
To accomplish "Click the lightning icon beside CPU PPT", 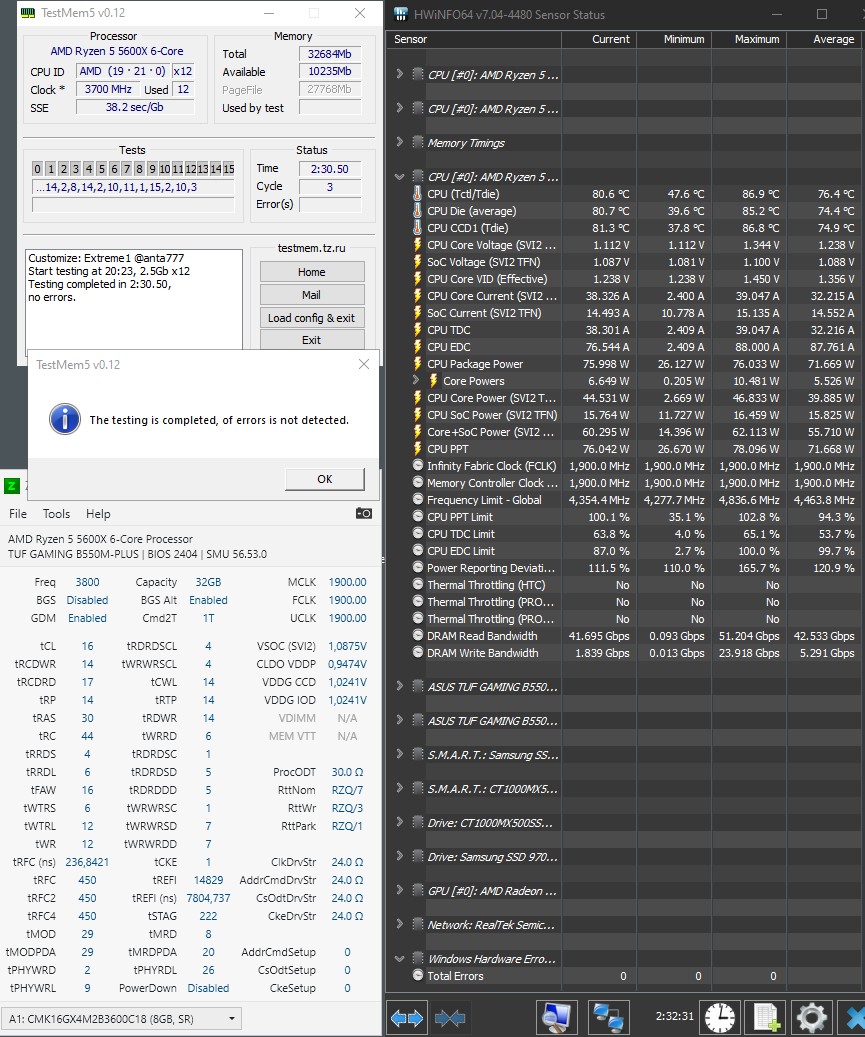I will [x=417, y=448].
